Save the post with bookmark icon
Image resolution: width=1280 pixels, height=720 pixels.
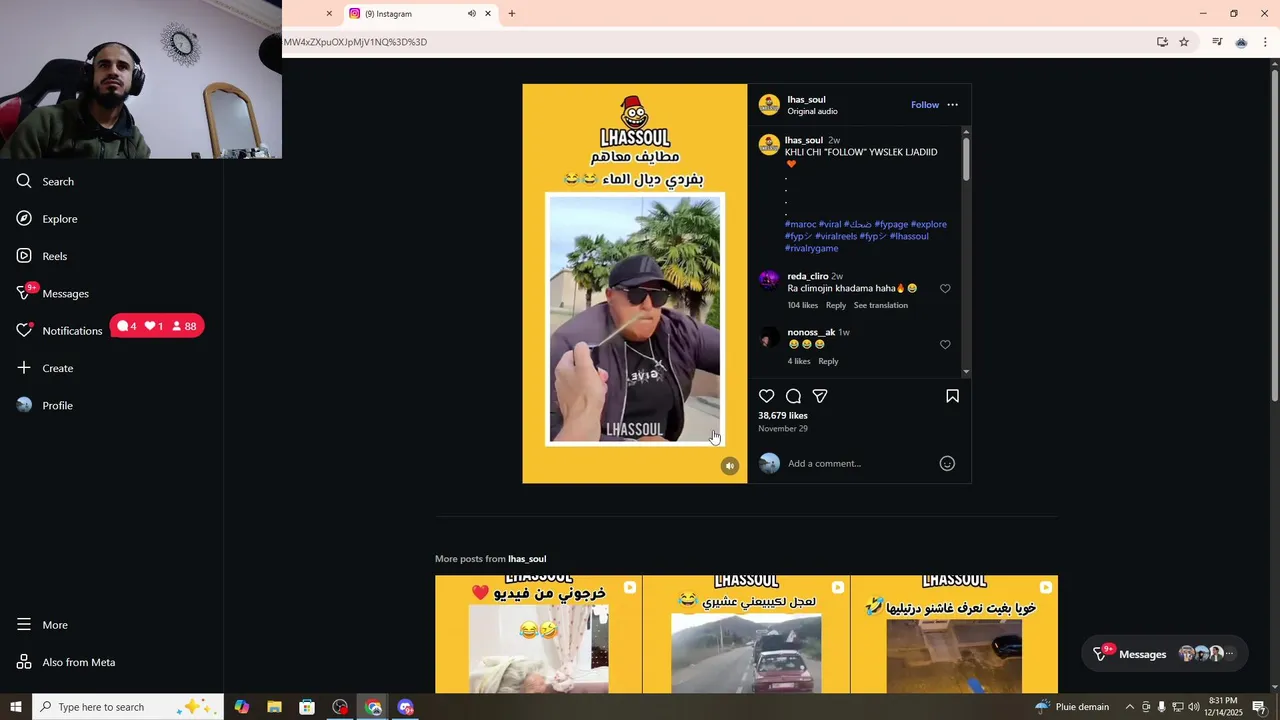pos(952,396)
